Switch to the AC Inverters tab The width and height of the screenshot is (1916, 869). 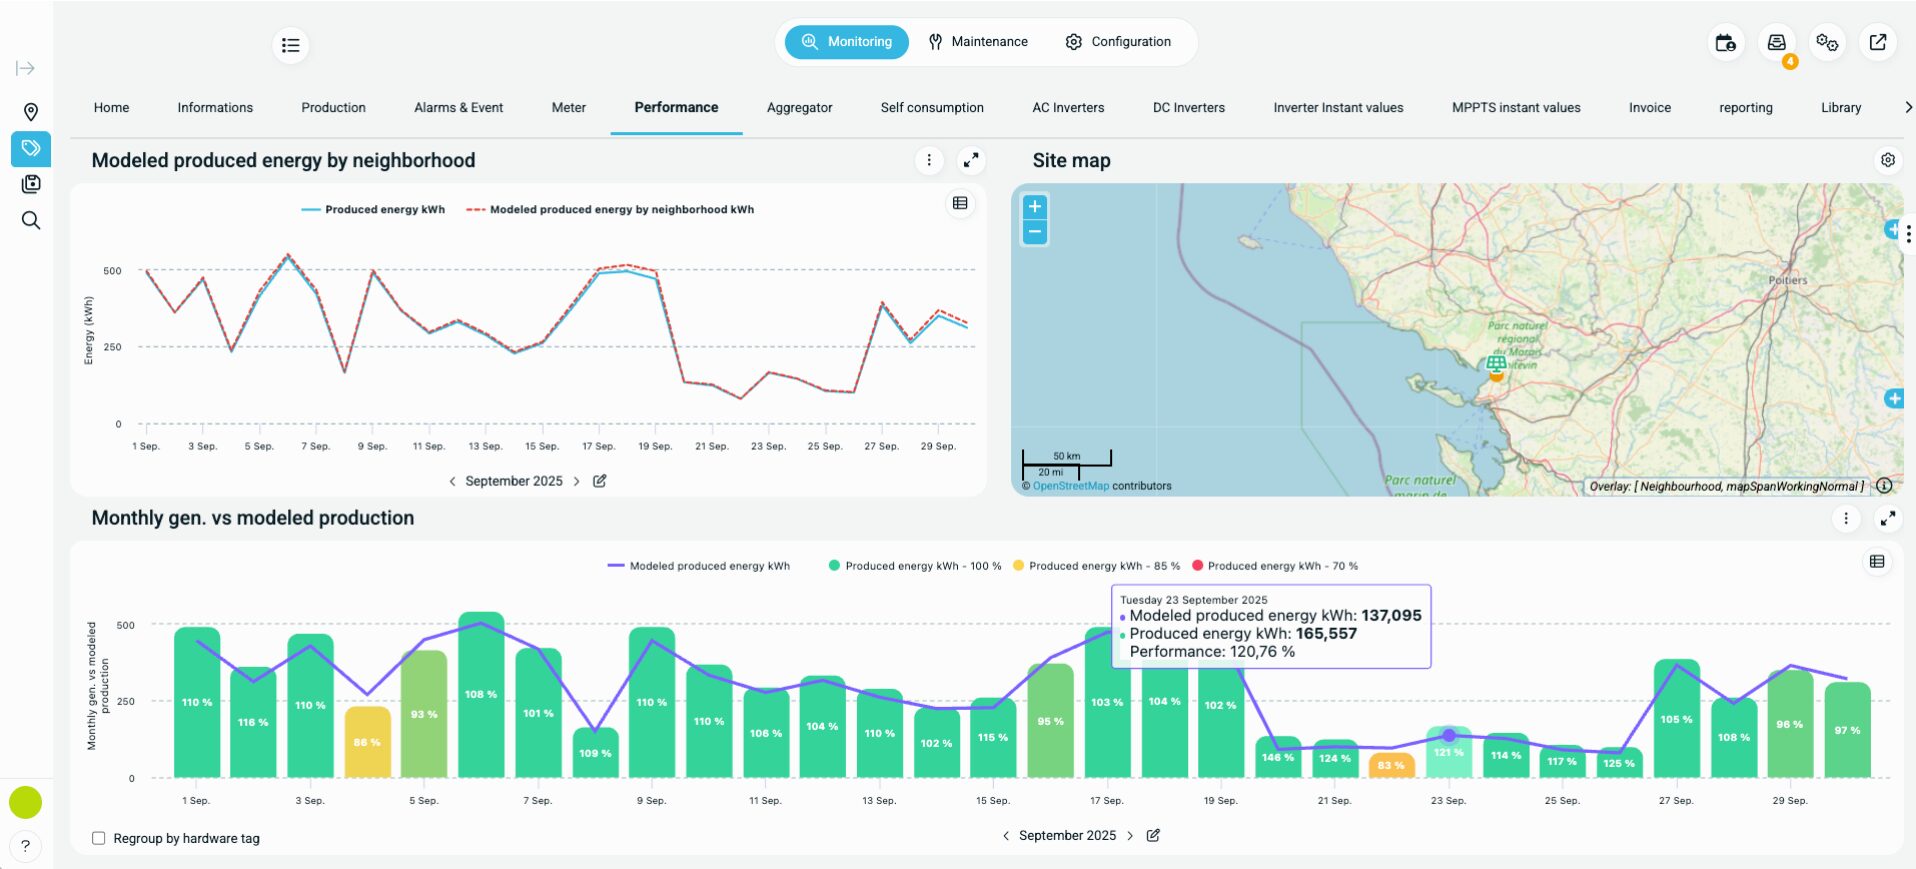pos(1067,108)
